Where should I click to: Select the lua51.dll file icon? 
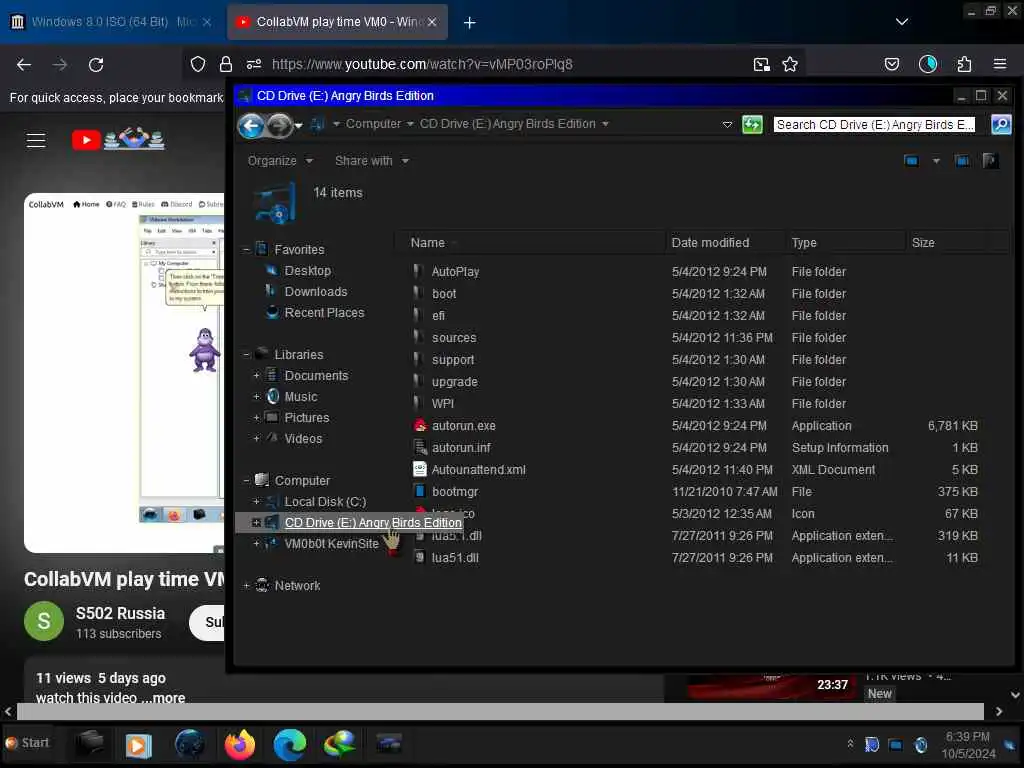pyautogui.click(x=420, y=557)
